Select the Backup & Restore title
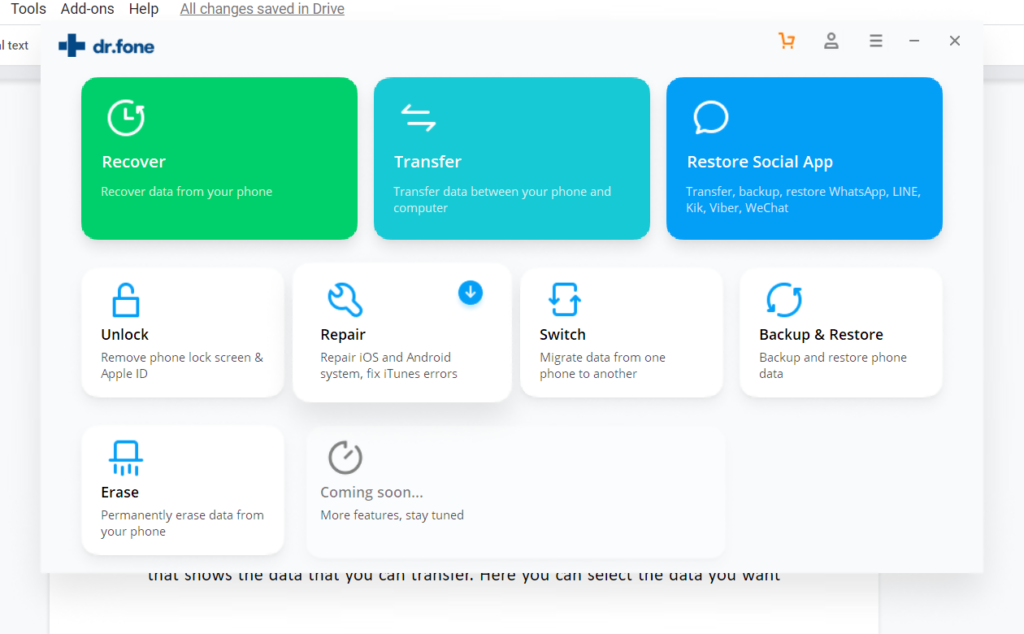Viewport: 1024px width, 634px height. point(821,334)
